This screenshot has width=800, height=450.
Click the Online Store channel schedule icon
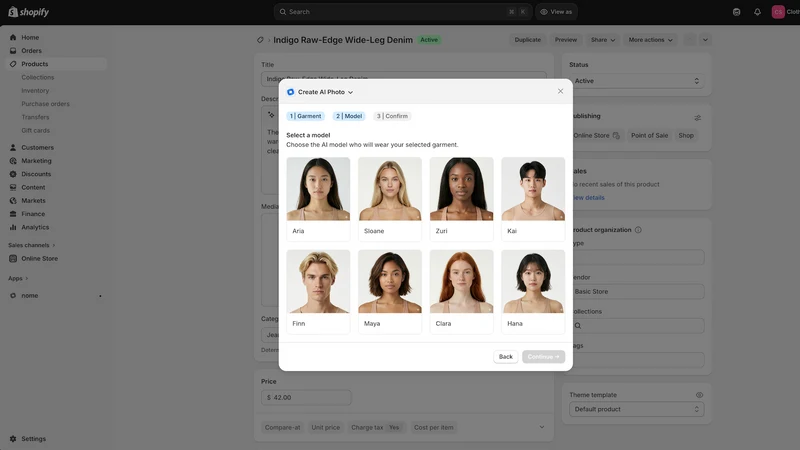(616, 136)
